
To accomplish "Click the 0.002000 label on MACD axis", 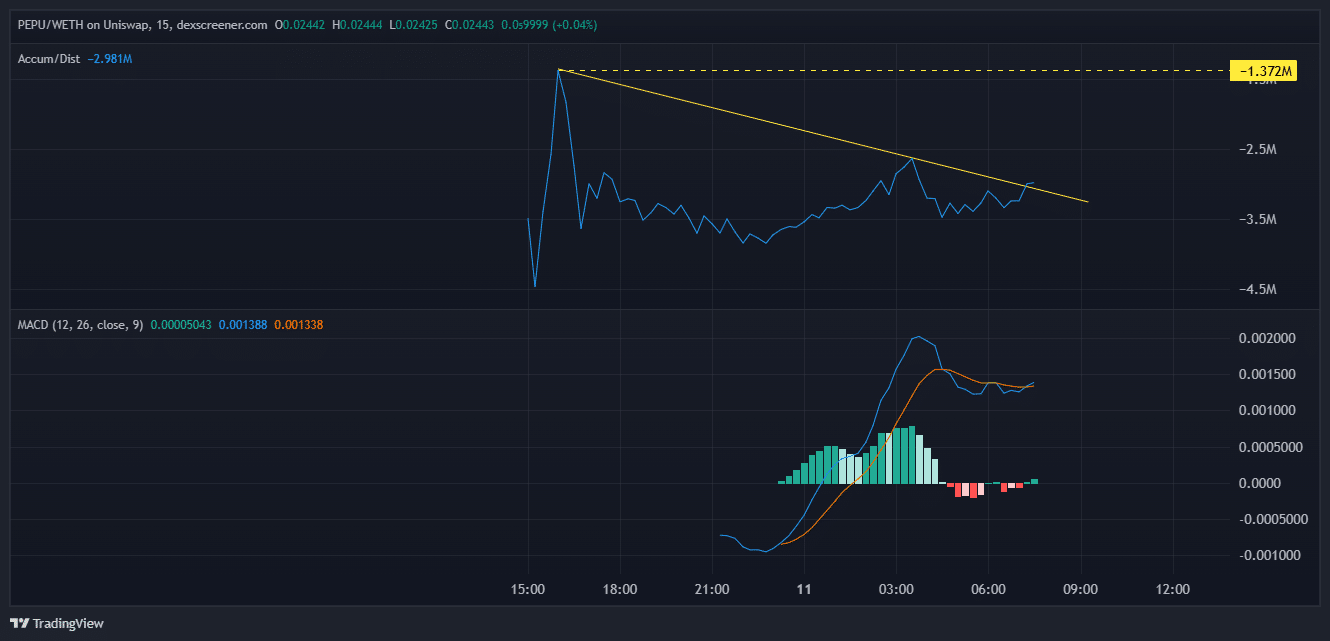I will 1267,338.
